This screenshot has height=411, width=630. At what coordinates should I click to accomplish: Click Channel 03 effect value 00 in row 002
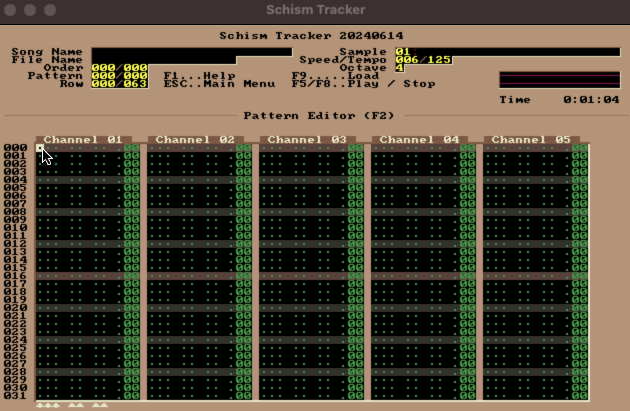click(356, 164)
